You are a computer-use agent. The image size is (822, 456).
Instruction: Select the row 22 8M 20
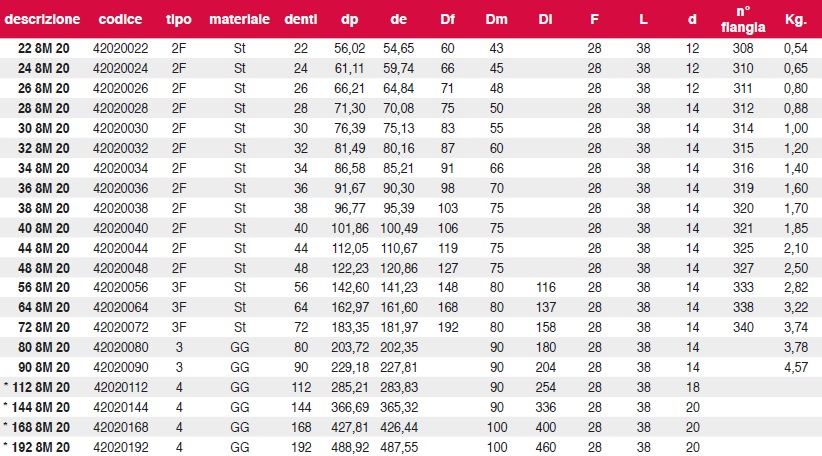(411, 48)
